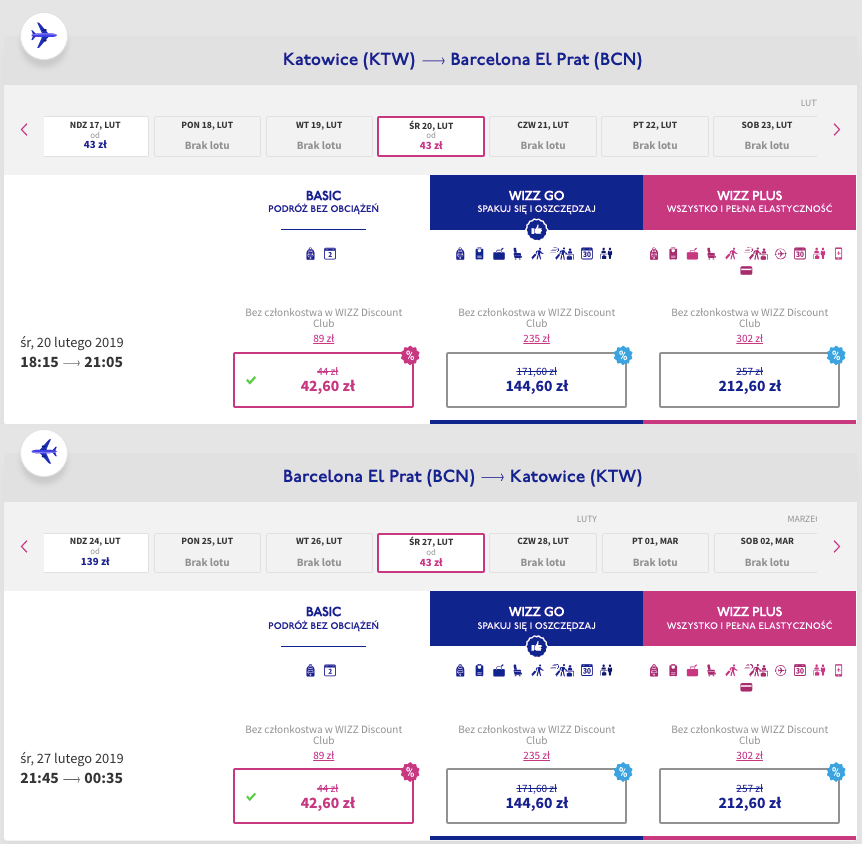Open return WIZZ PLUS Discount Club 302 zł link
The width and height of the screenshot is (862, 844).
(x=749, y=755)
